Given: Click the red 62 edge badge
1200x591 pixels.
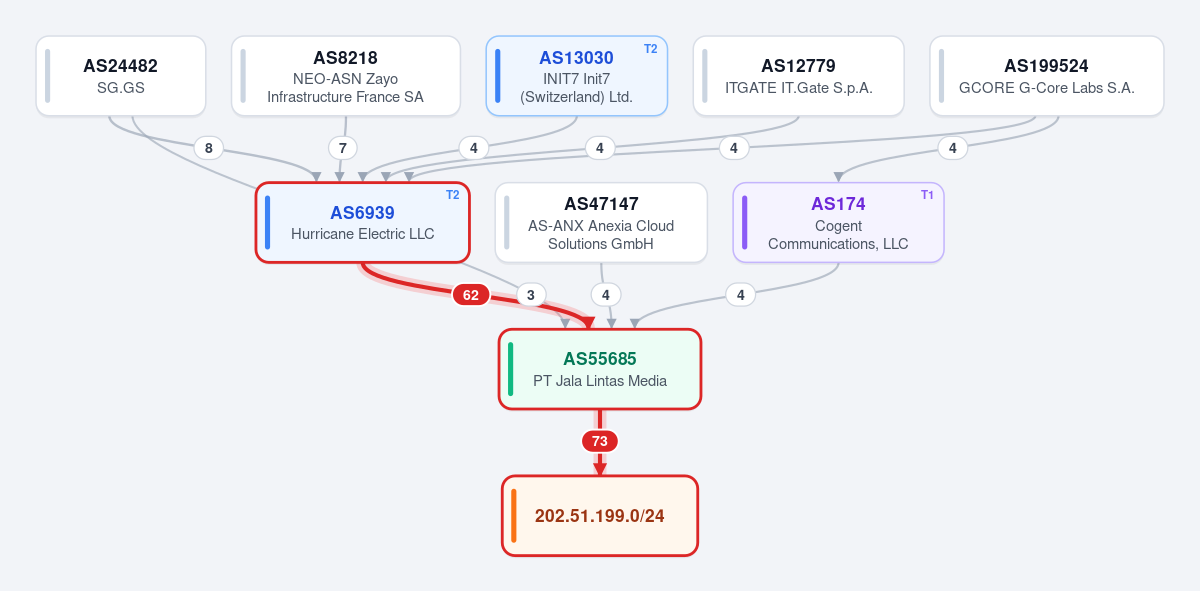Looking at the screenshot, I should click(x=471, y=295).
